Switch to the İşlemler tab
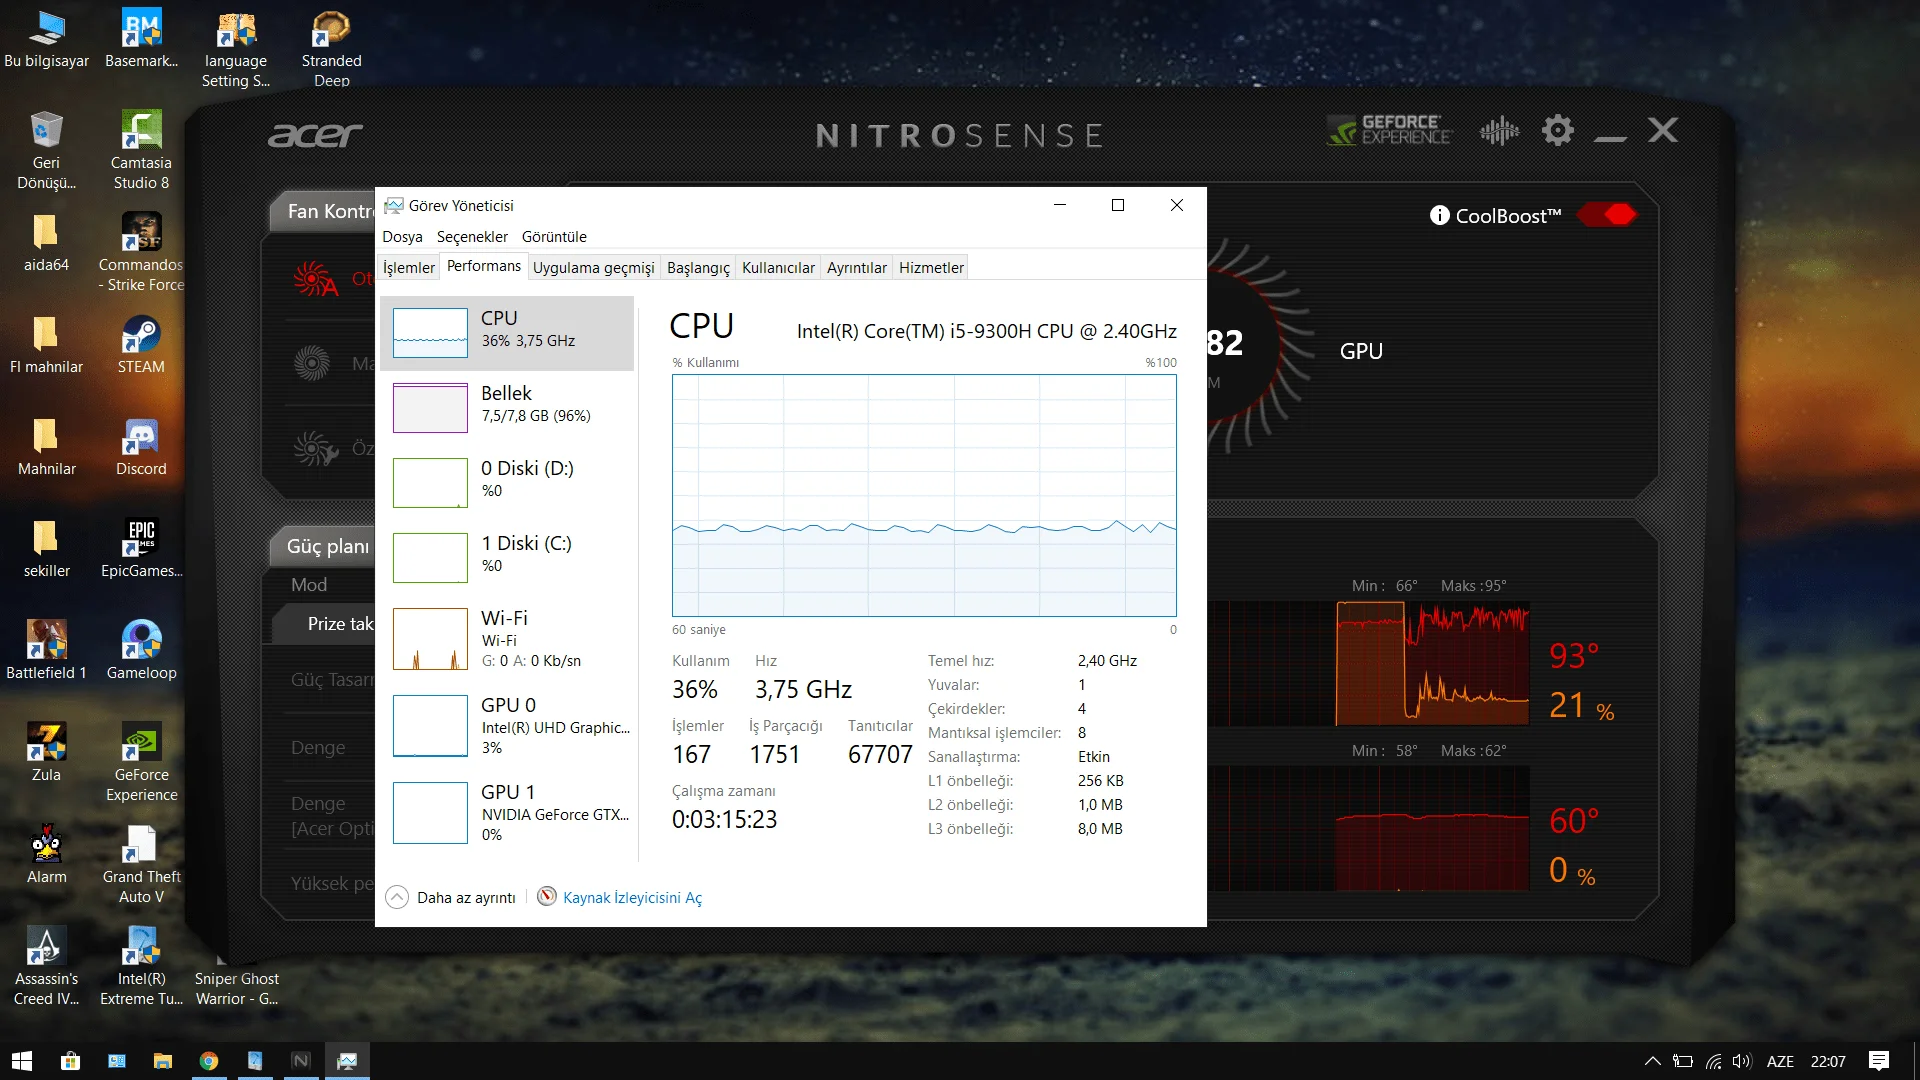 tap(408, 267)
